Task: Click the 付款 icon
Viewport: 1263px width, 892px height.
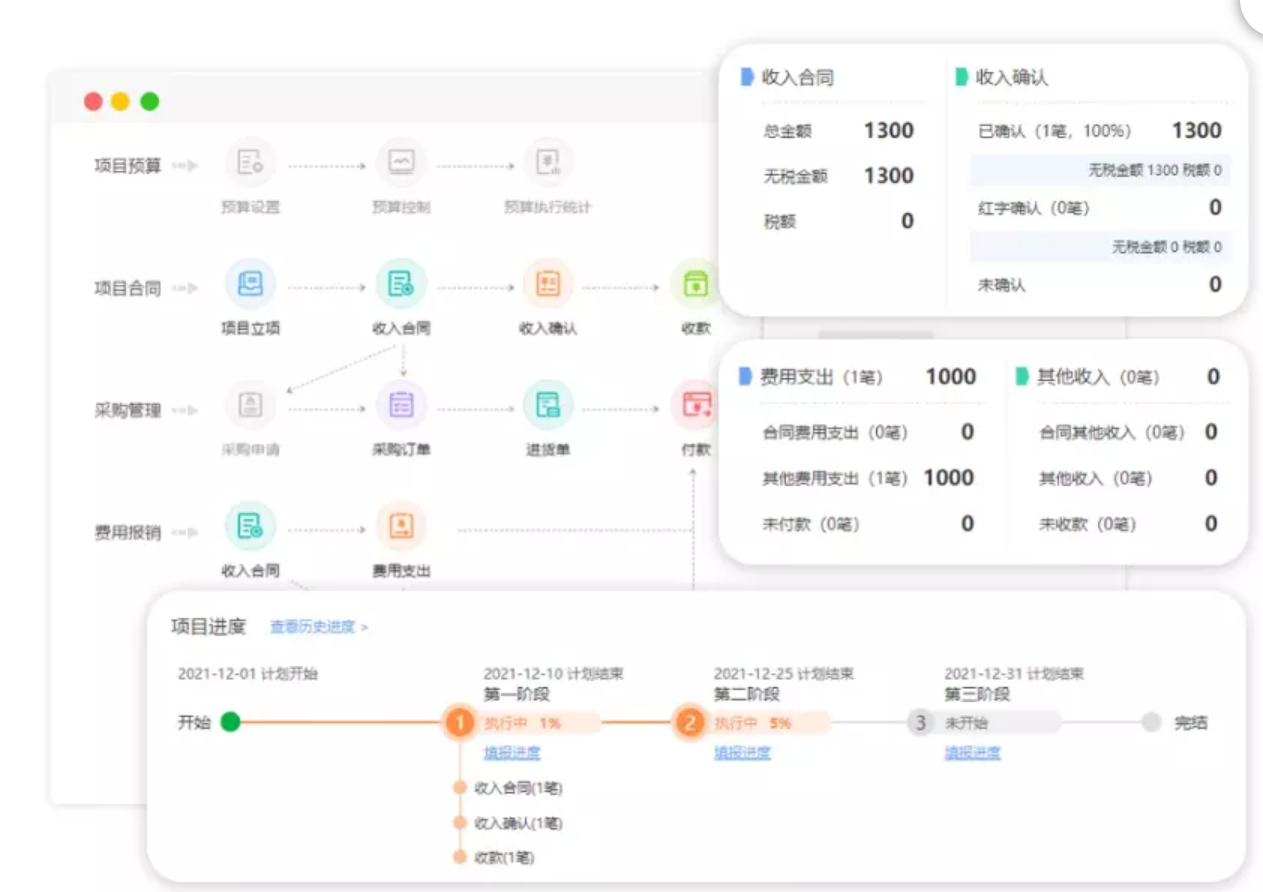Action: pyautogui.click(x=695, y=405)
